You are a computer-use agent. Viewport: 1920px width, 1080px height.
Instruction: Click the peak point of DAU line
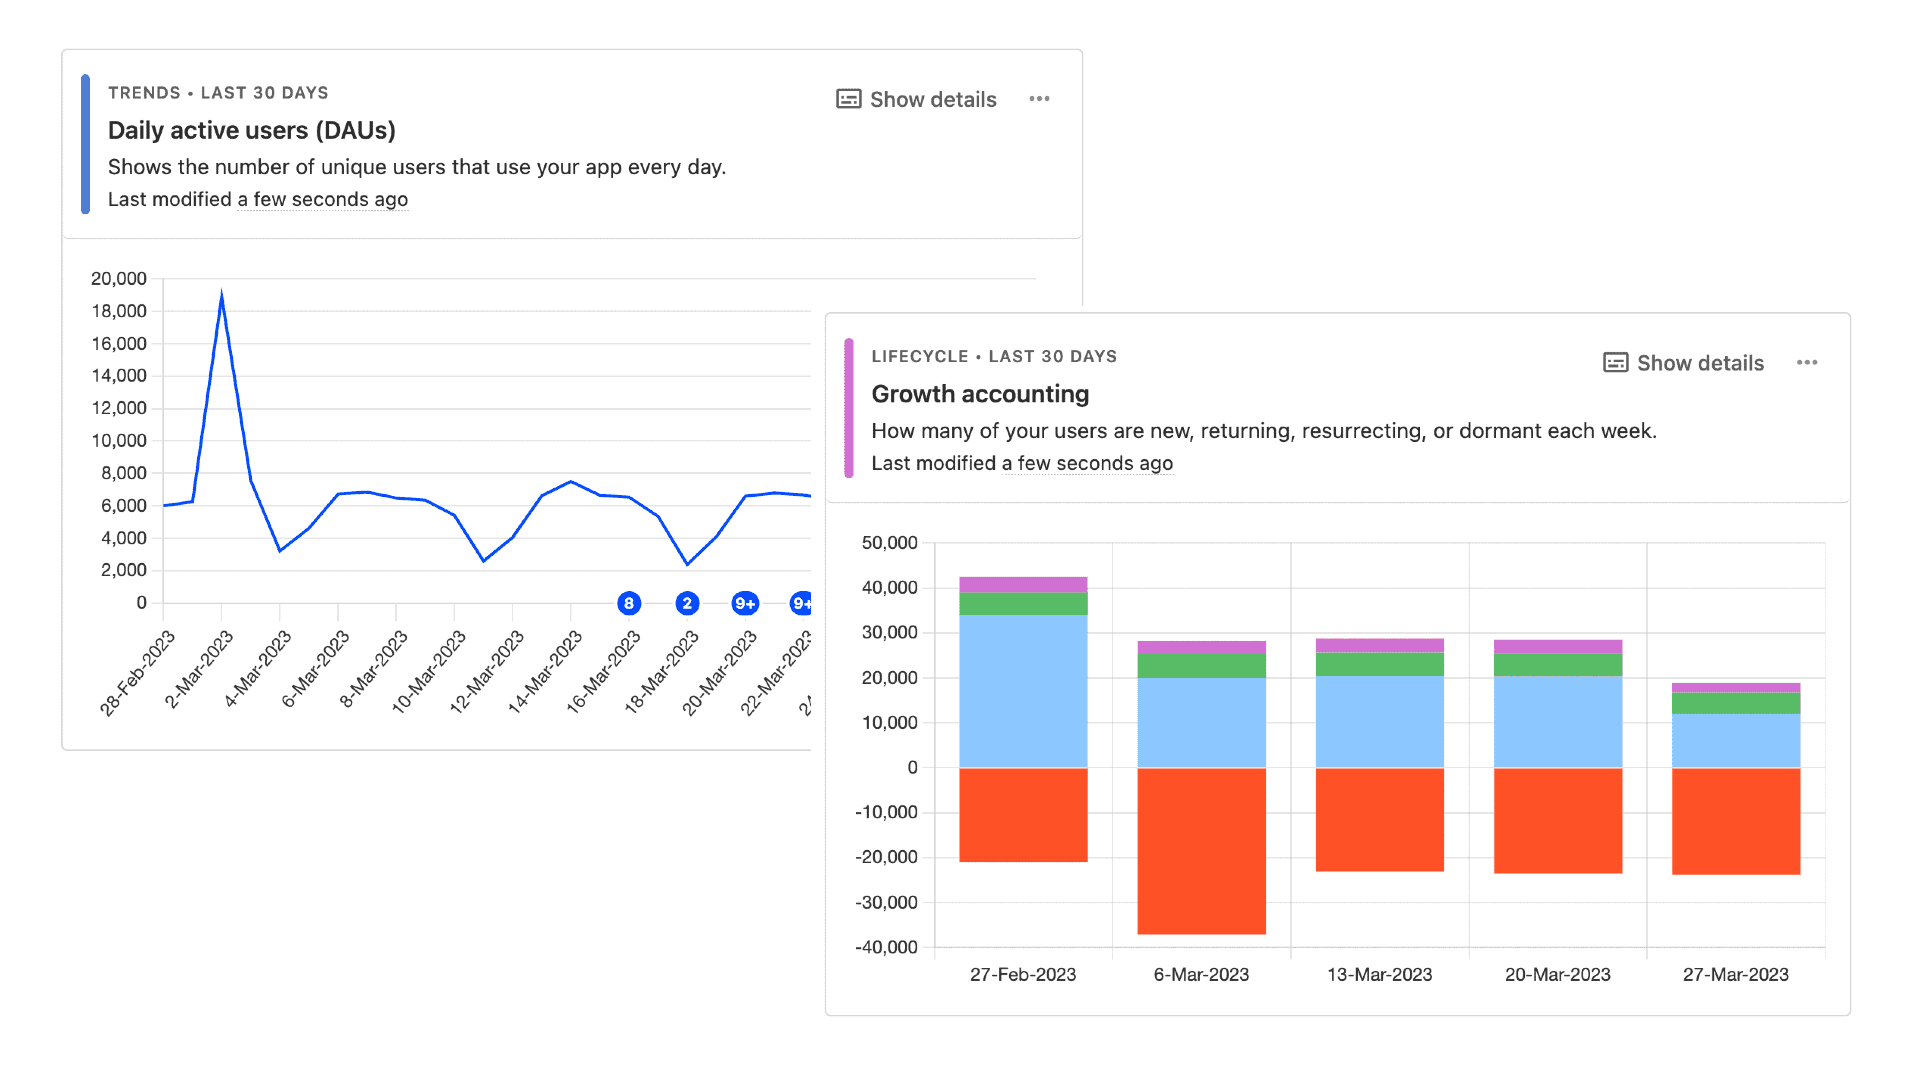pos(221,293)
